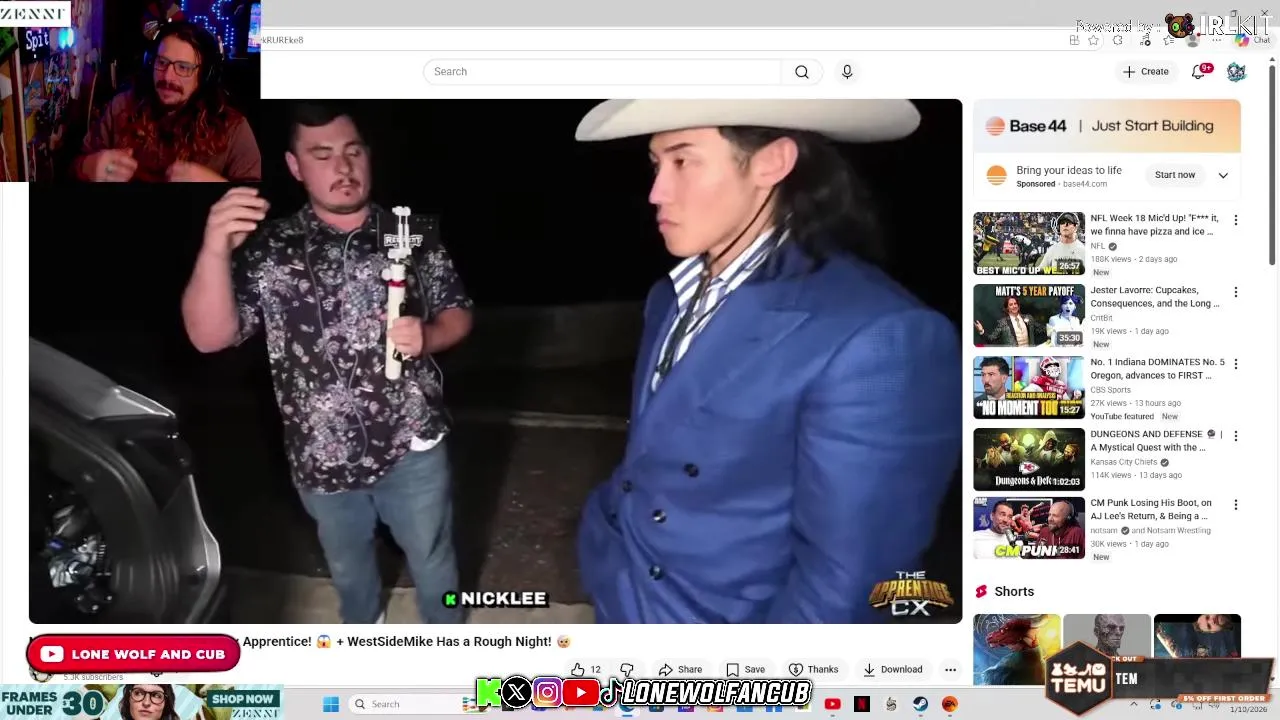Open Dungeons and Defense video thumbnail

(x=1029, y=459)
